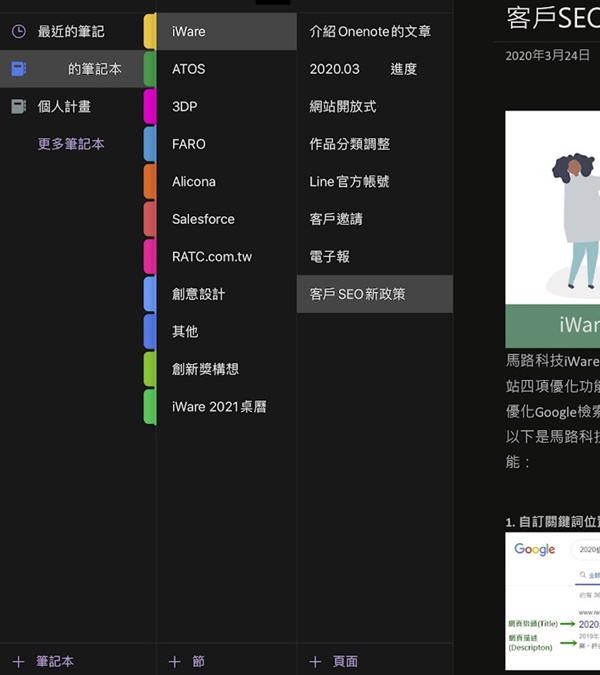The image size is (600, 675).
Task: Open the Line 官方帳號 page
Action: 374,182
